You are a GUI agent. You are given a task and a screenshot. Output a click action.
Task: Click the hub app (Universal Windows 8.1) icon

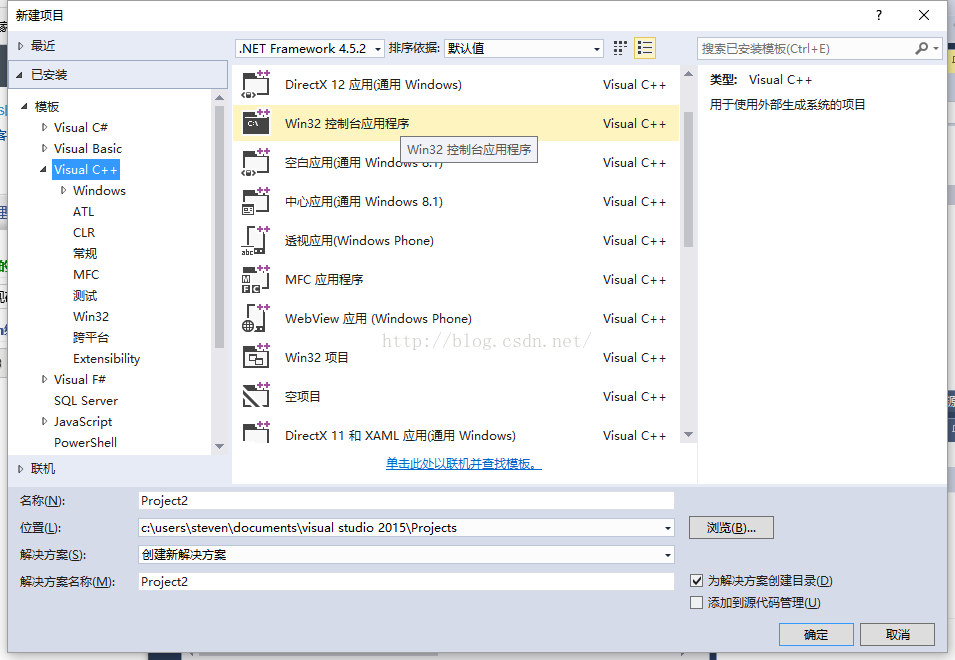point(256,202)
